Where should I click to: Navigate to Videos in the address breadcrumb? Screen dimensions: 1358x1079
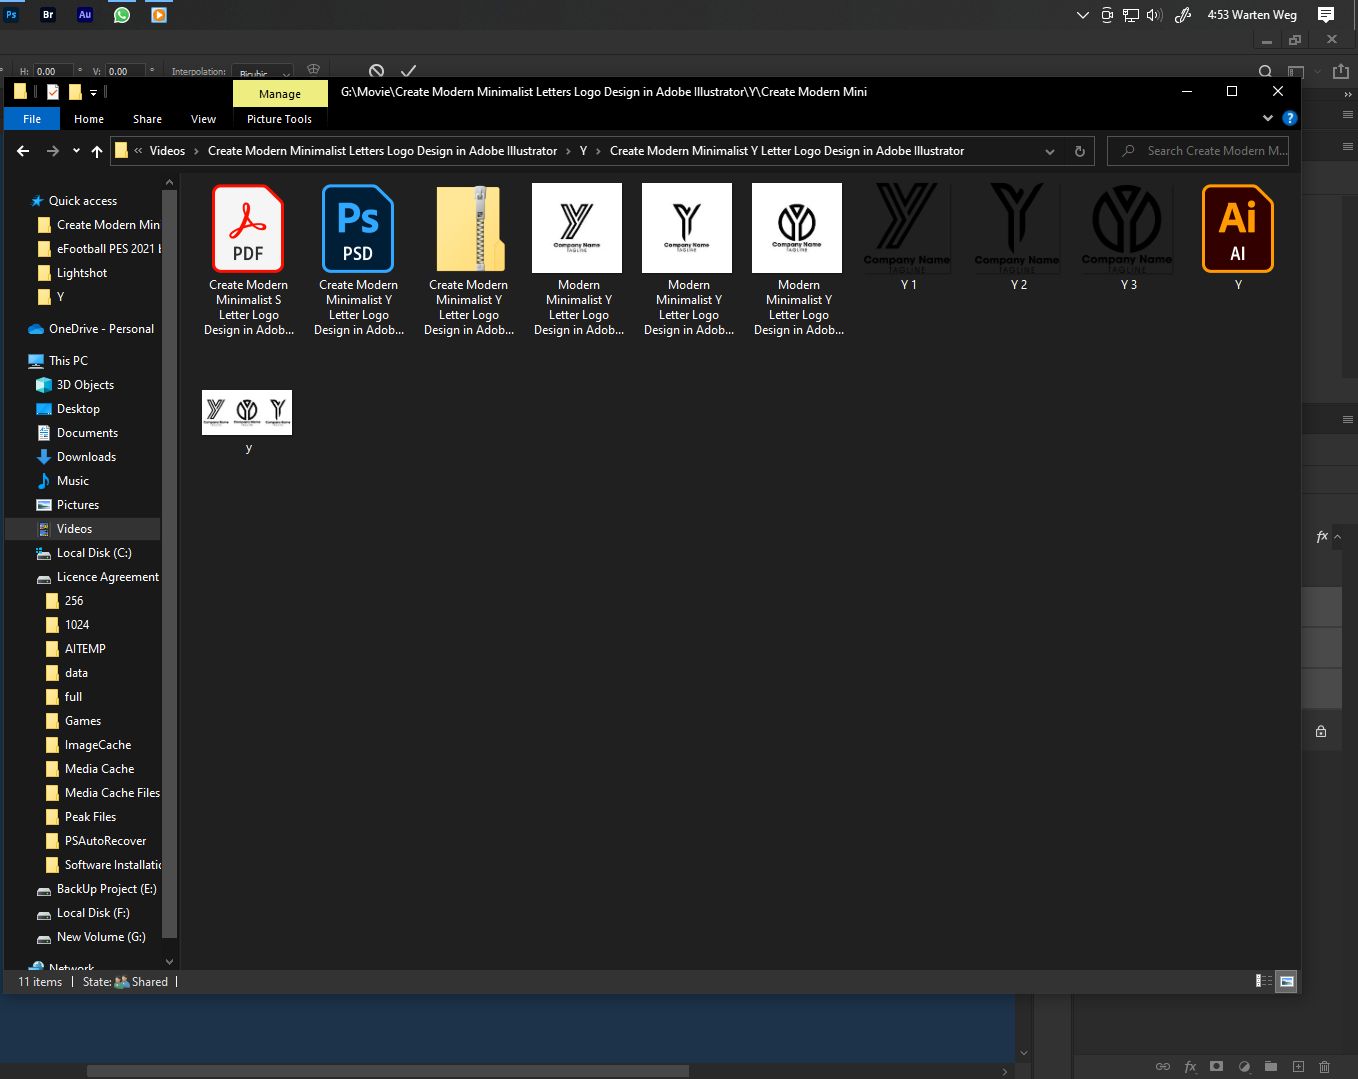[x=167, y=151]
